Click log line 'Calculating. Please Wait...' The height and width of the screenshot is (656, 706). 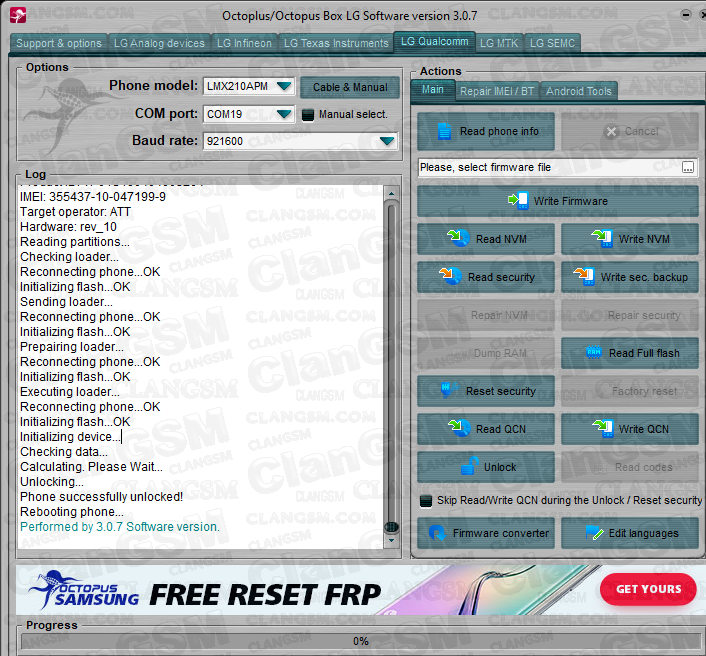point(91,467)
